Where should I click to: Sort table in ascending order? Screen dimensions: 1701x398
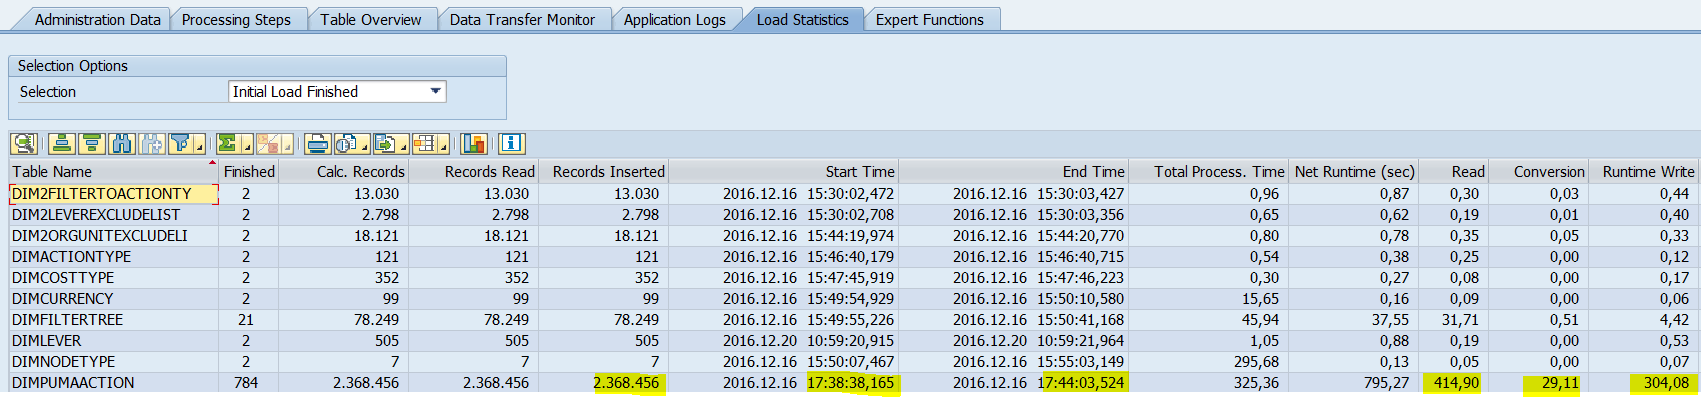pos(62,144)
